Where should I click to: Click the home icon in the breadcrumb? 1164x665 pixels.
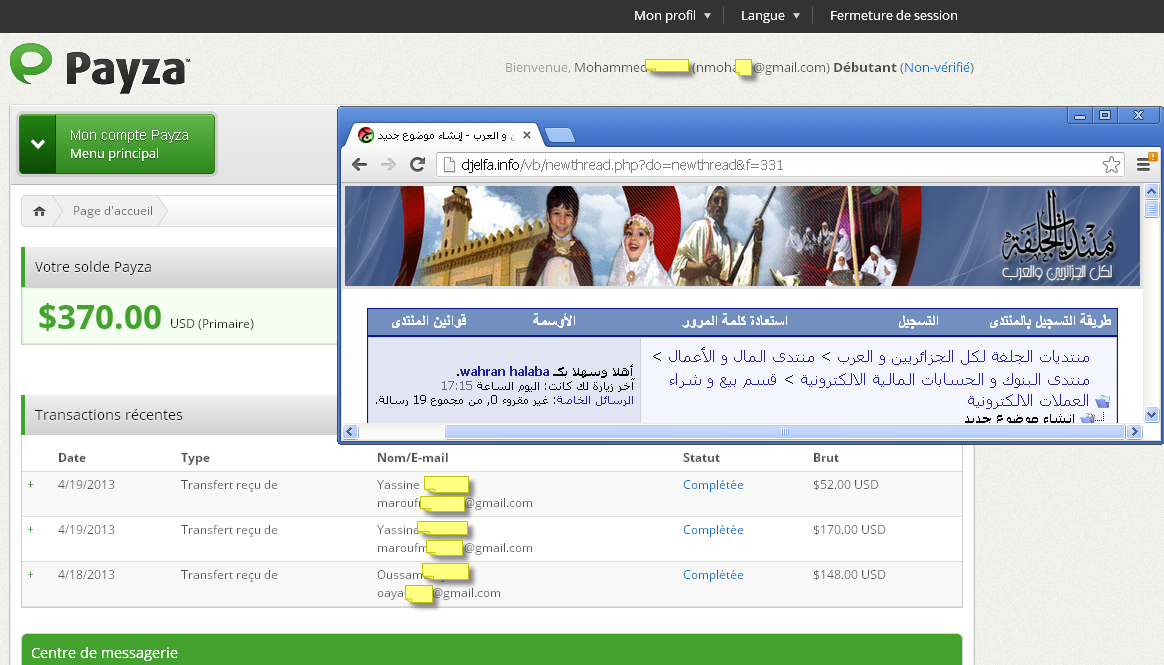coord(39,212)
